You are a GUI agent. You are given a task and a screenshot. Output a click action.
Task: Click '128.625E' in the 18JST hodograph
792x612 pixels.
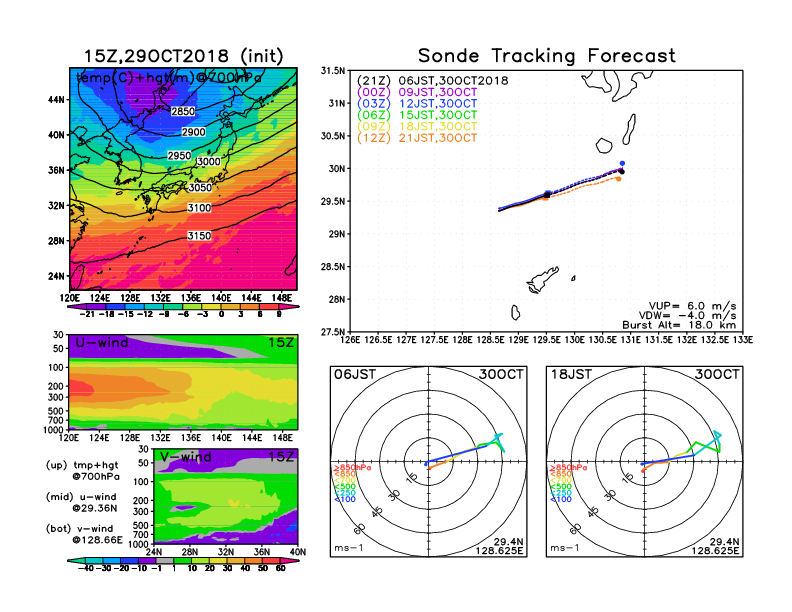pyautogui.click(x=715, y=551)
